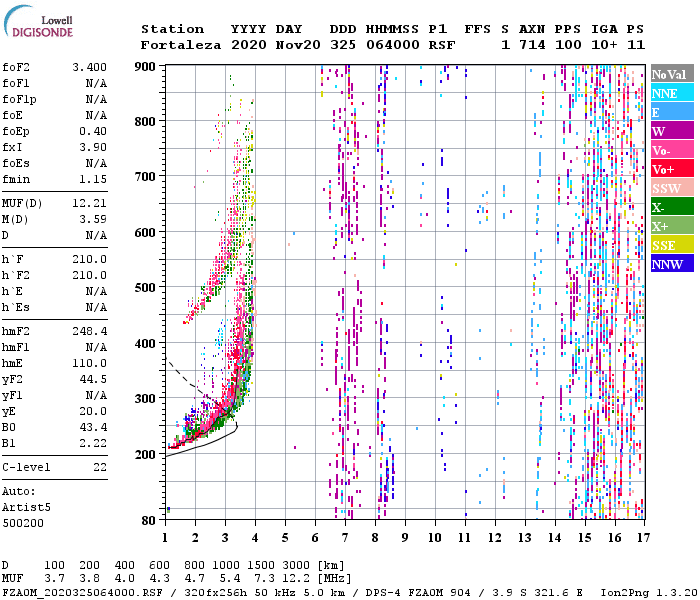The width and height of the screenshot is (700, 600).
Task: Click the 80 km height axis label
Action: [149, 520]
